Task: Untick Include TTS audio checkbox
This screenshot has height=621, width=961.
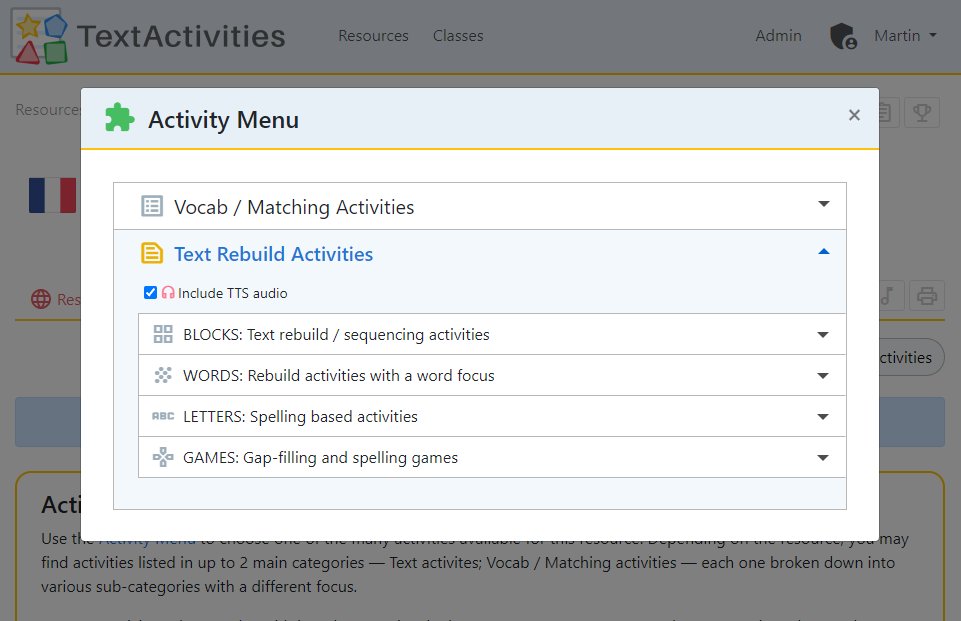Action: (x=150, y=292)
